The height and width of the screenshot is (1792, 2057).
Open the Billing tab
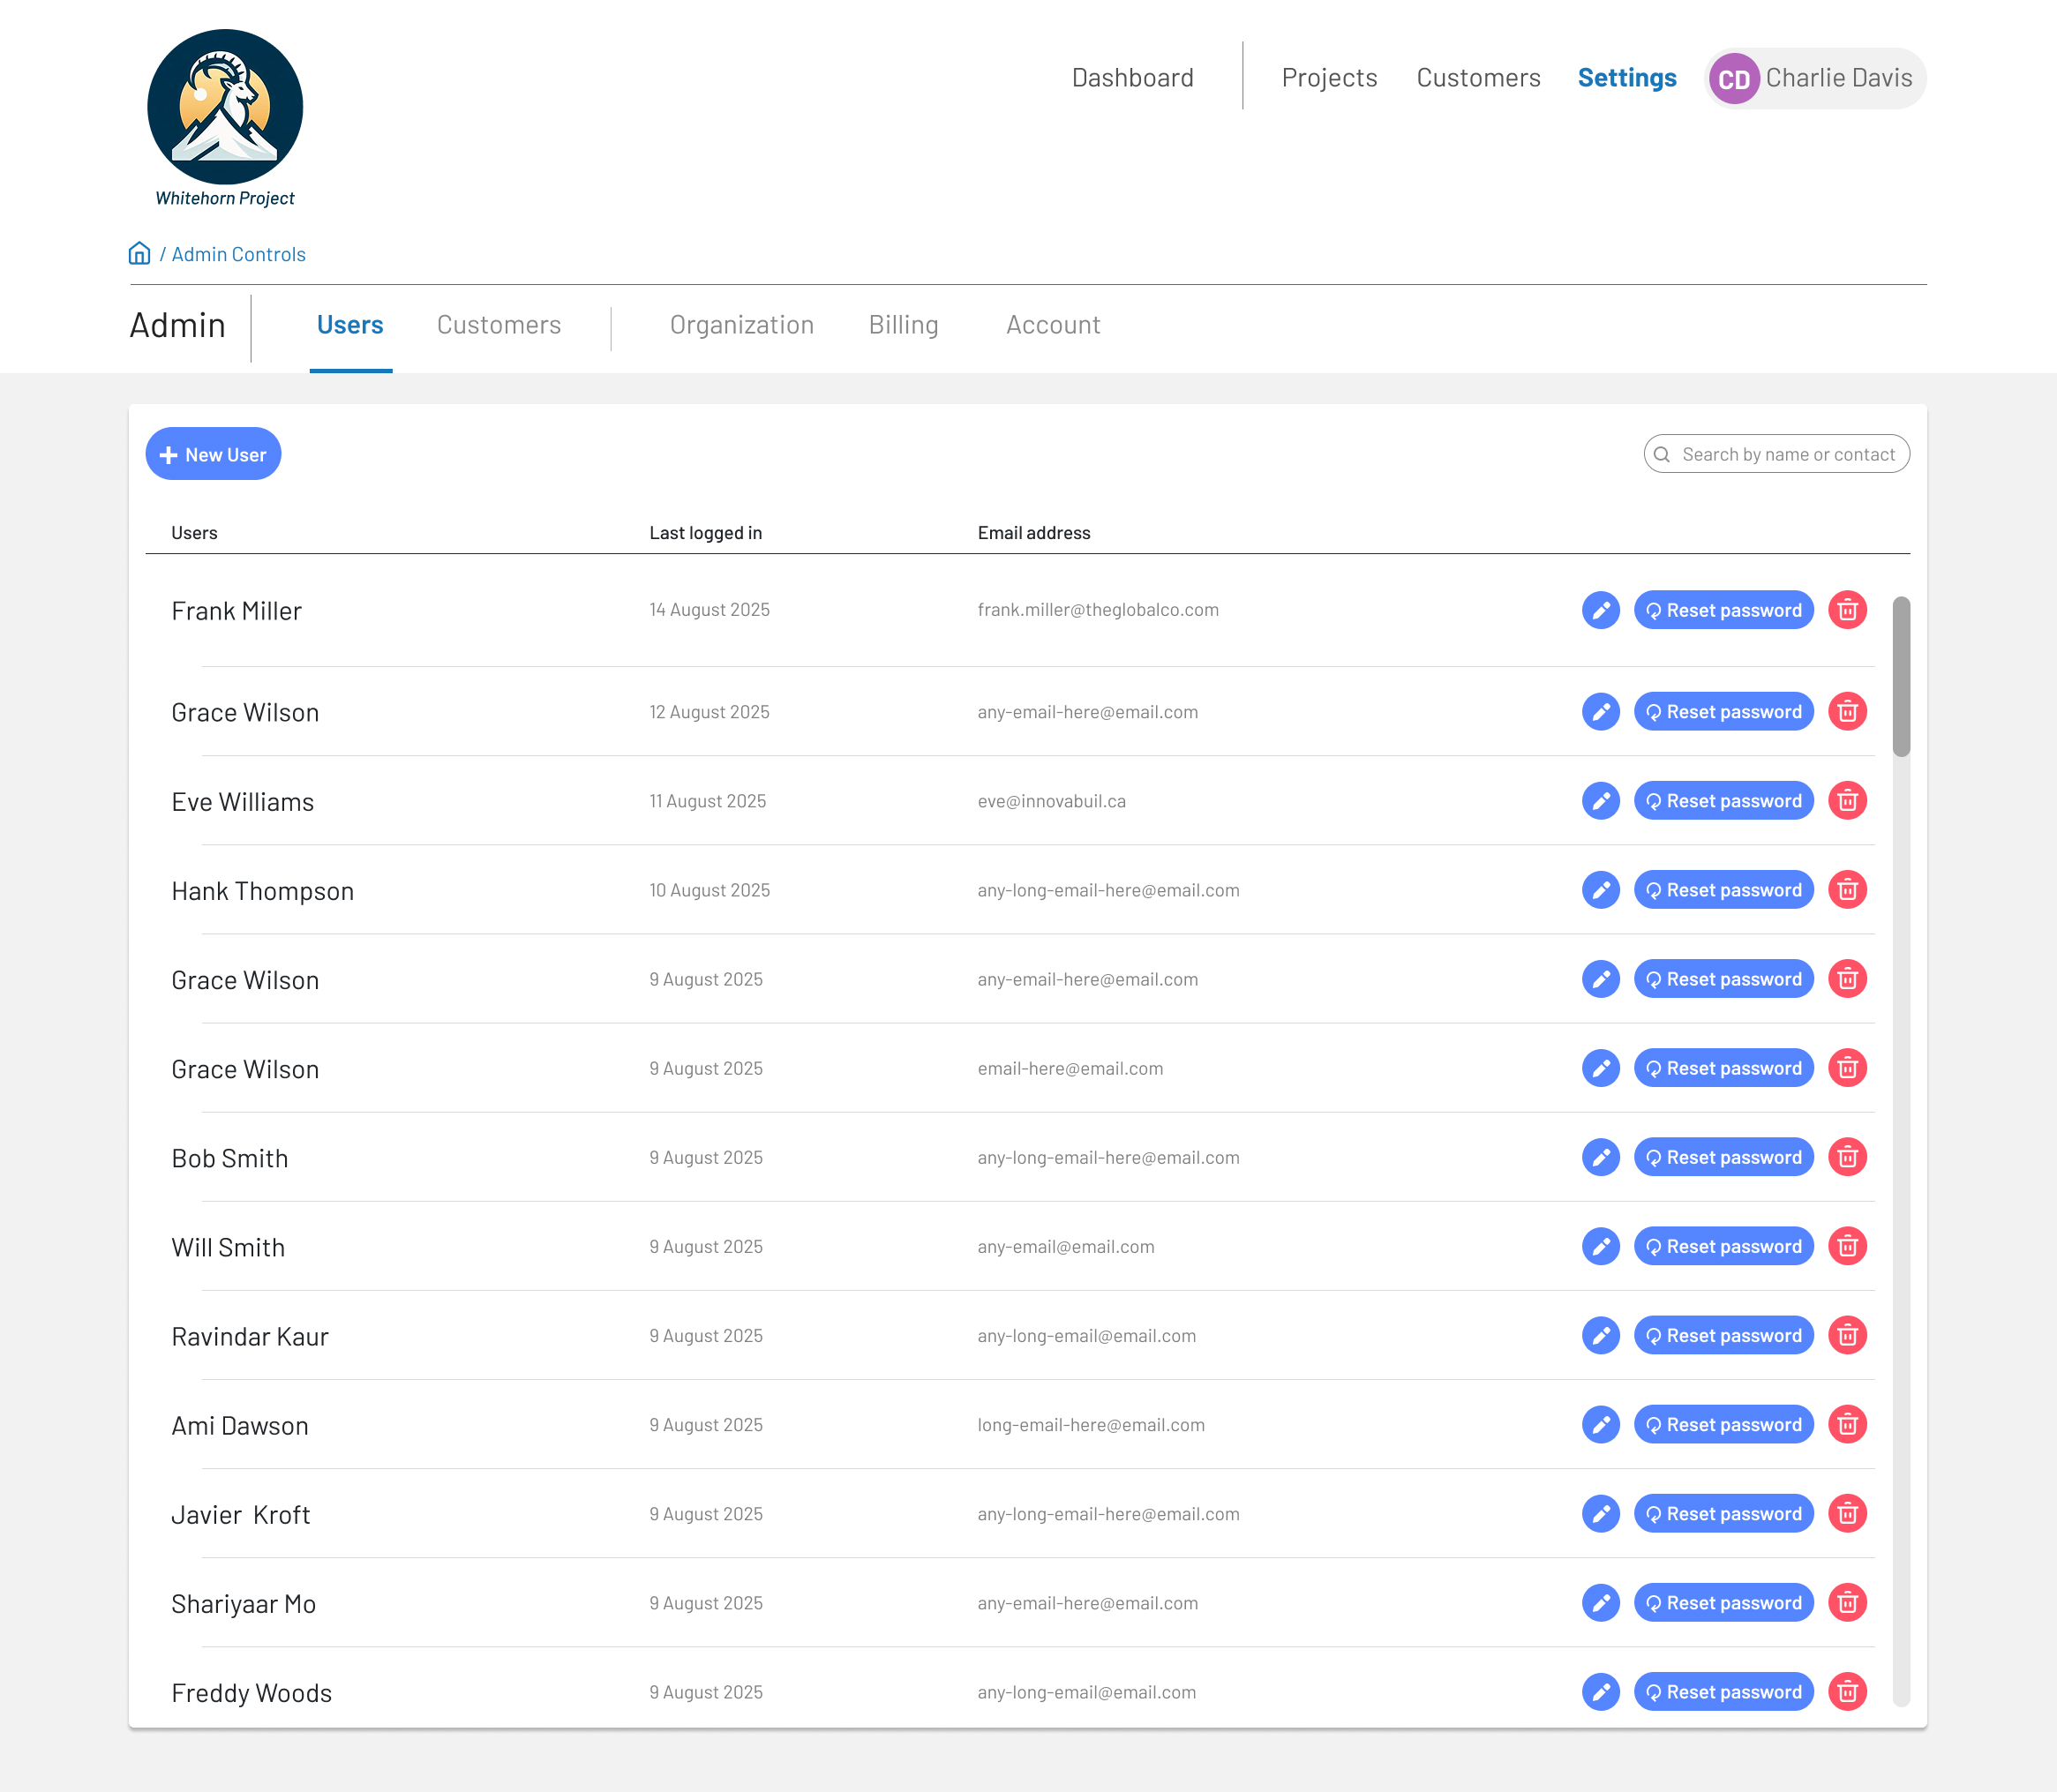(903, 325)
